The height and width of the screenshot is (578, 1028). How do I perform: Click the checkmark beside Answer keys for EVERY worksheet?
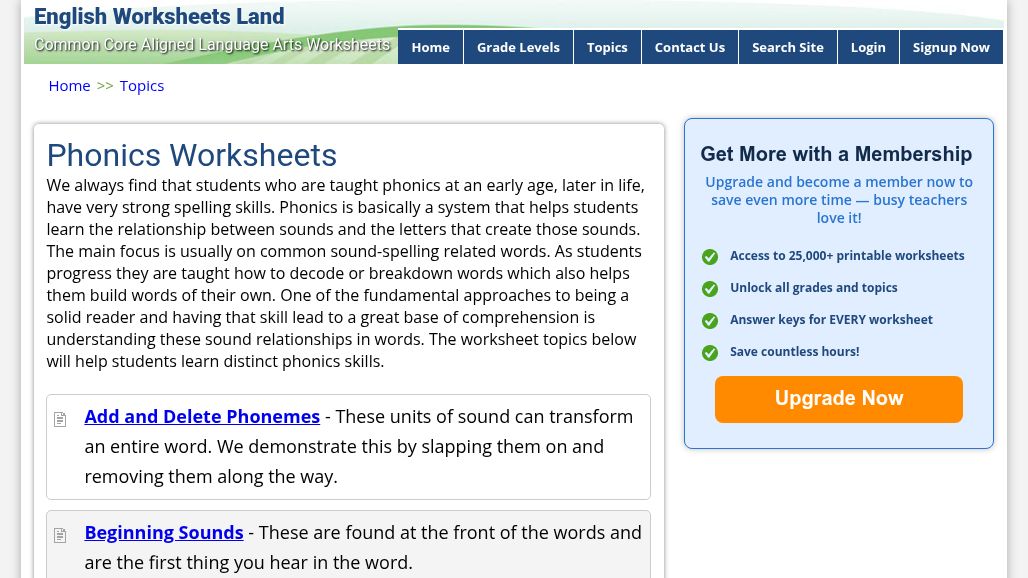pos(710,321)
